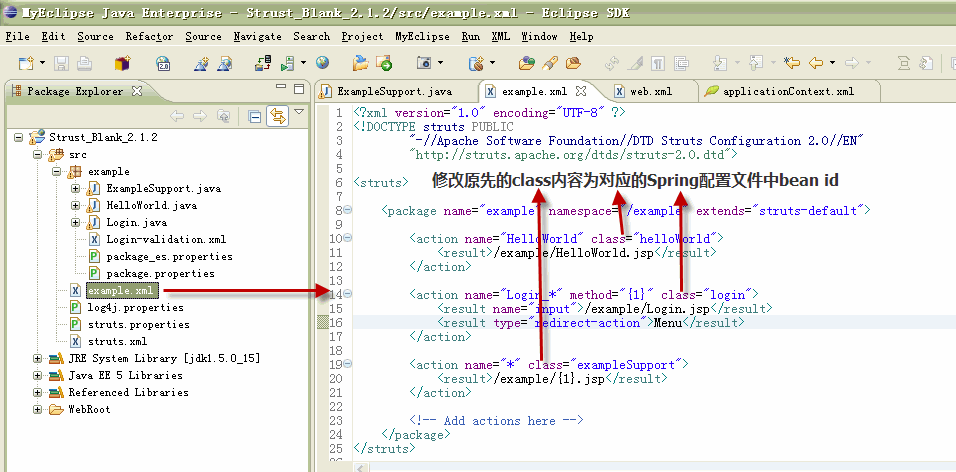Open the Navigate menu
The image size is (956, 472).
click(x=258, y=37)
